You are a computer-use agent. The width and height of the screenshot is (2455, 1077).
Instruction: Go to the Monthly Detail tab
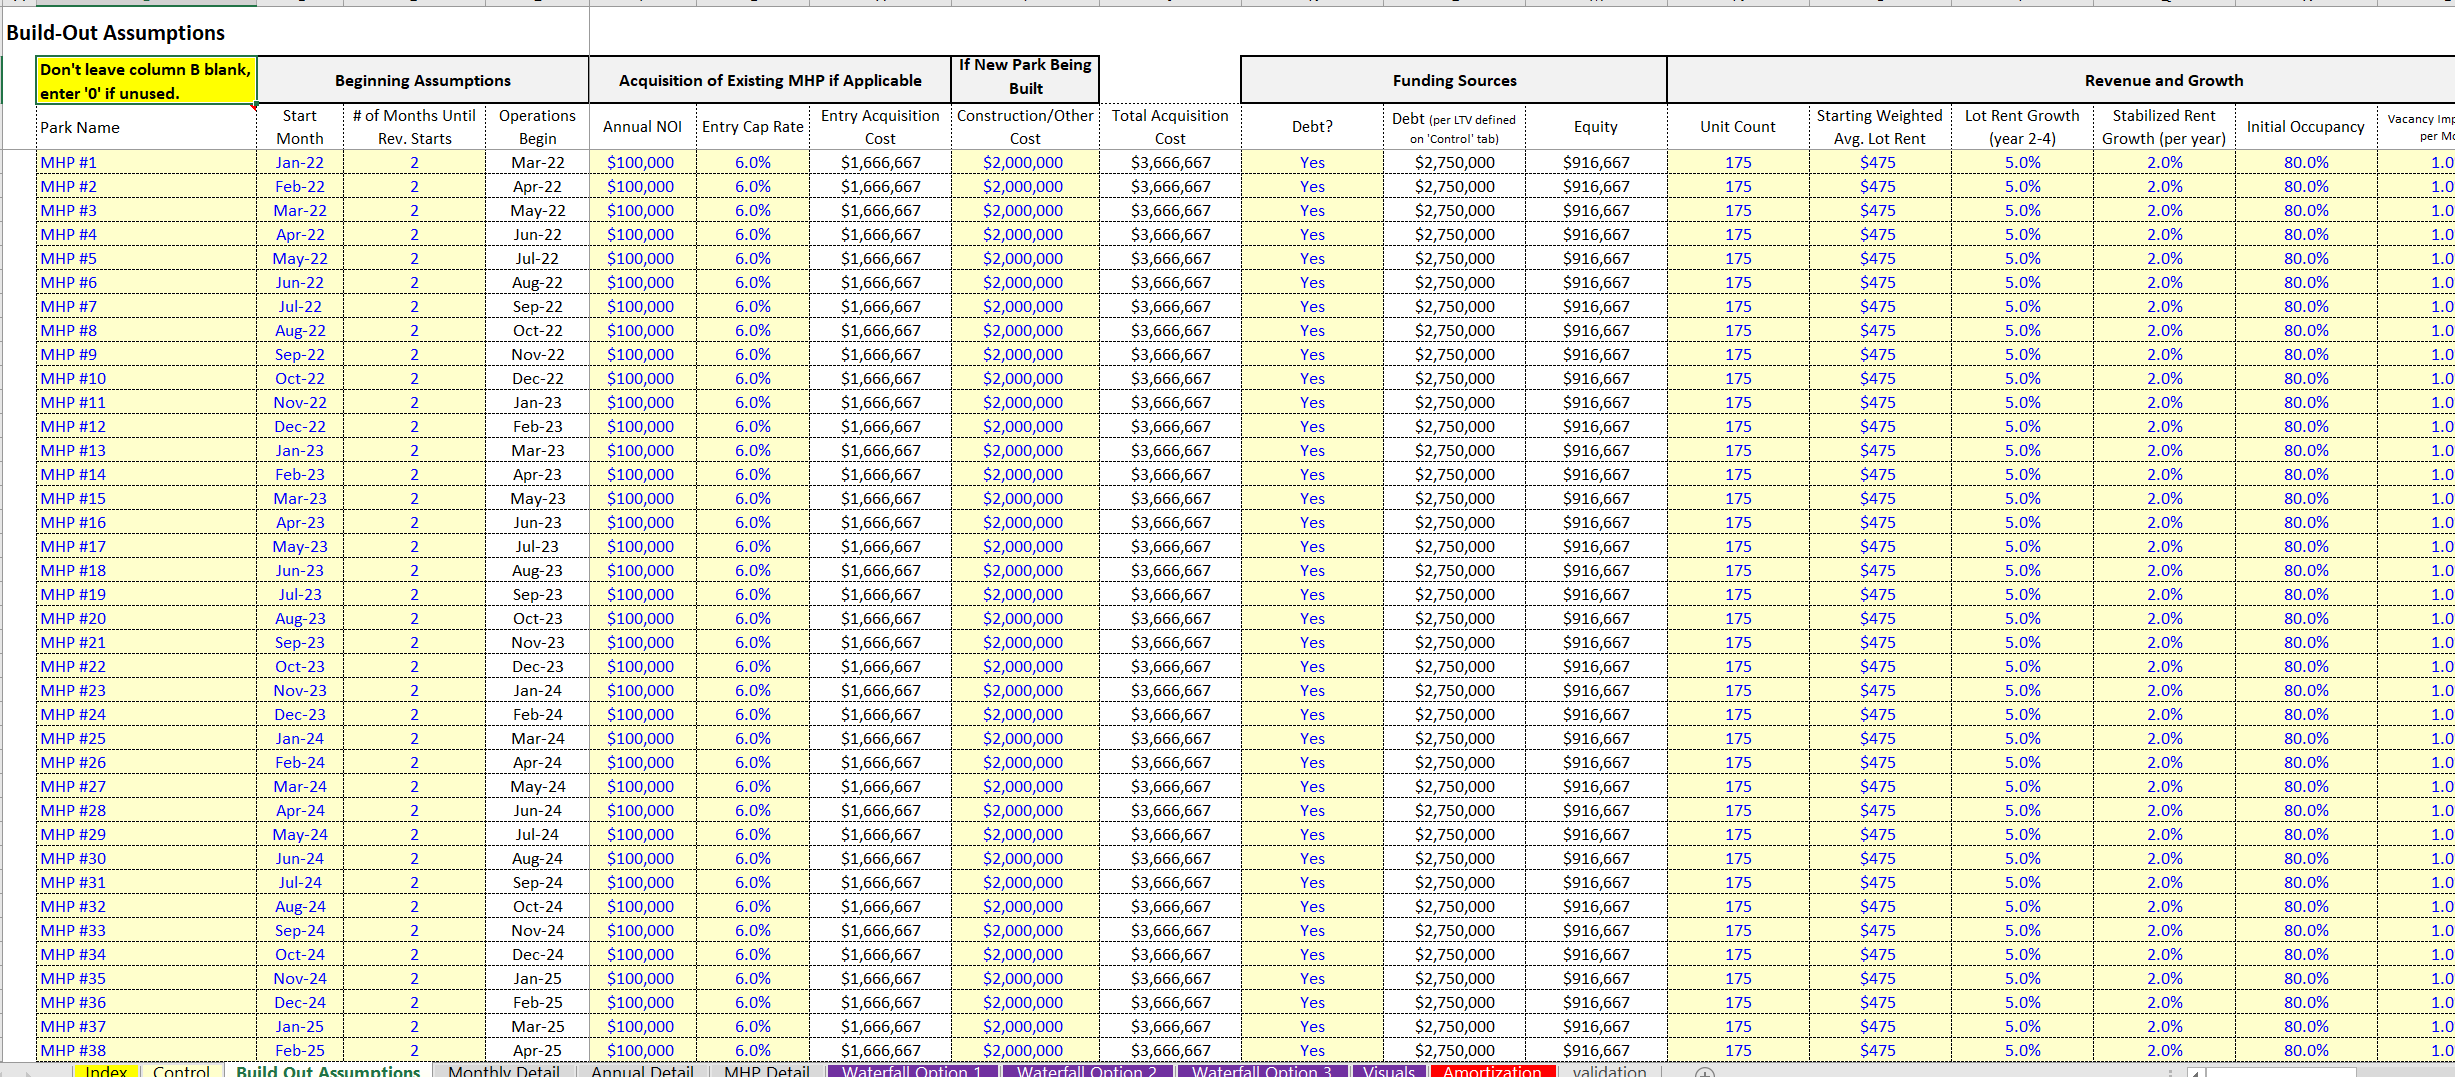pyautogui.click(x=503, y=1071)
